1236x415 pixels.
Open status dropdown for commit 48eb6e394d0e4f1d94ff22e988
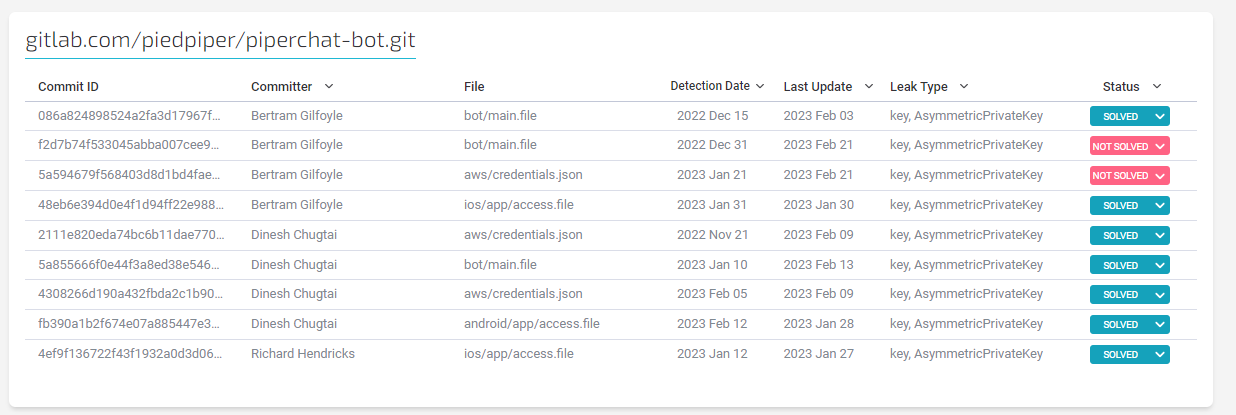[1159, 206]
